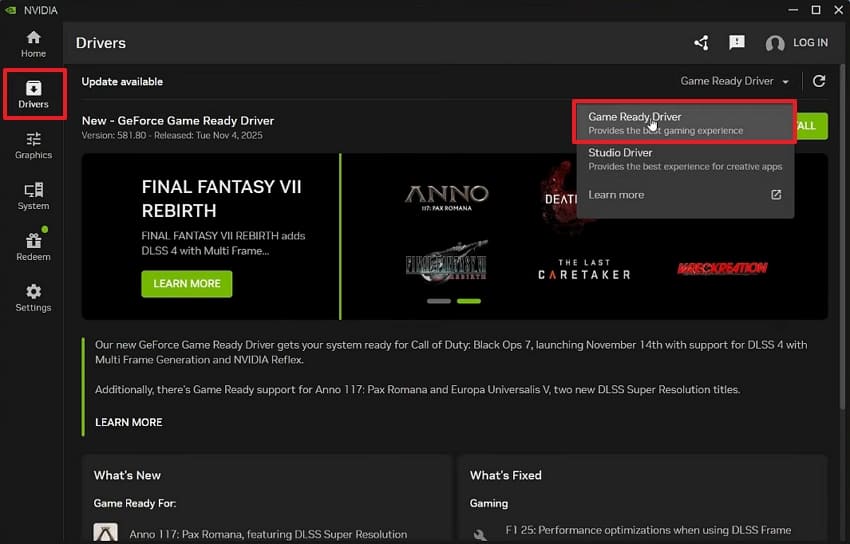Viewport: 850px width, 544px height.
Task: Select the second green carousel indicator
Action: click(x=469, y=301)
